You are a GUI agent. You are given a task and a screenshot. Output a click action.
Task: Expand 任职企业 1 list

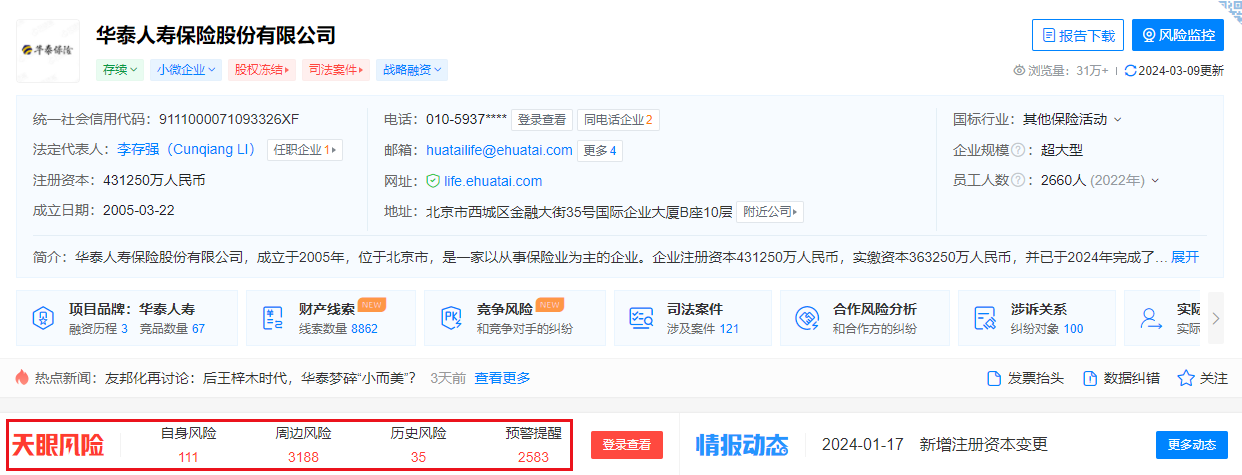point(305,150)
